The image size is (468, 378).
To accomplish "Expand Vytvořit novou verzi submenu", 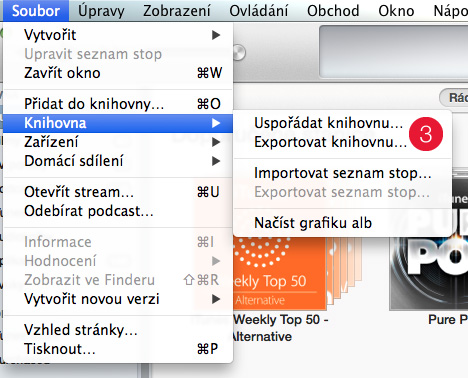I will coord(118,299).
